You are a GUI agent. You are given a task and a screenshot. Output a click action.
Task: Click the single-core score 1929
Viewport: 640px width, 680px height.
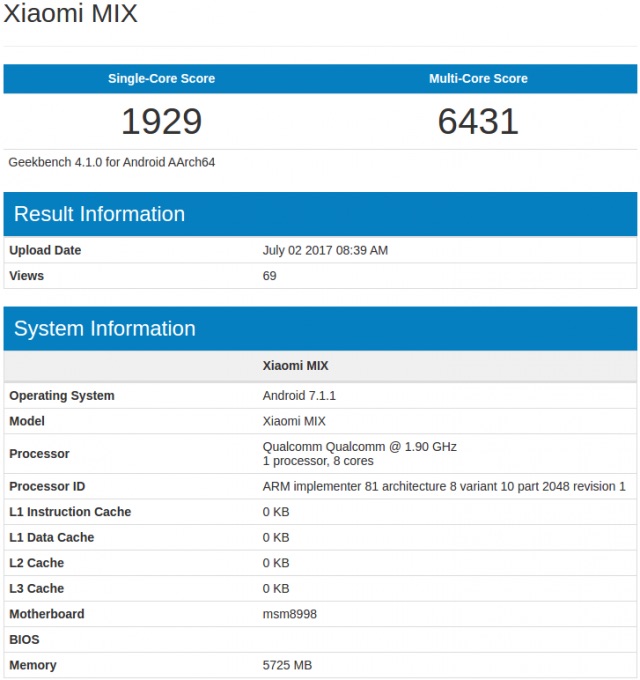(x=161, y=121)
